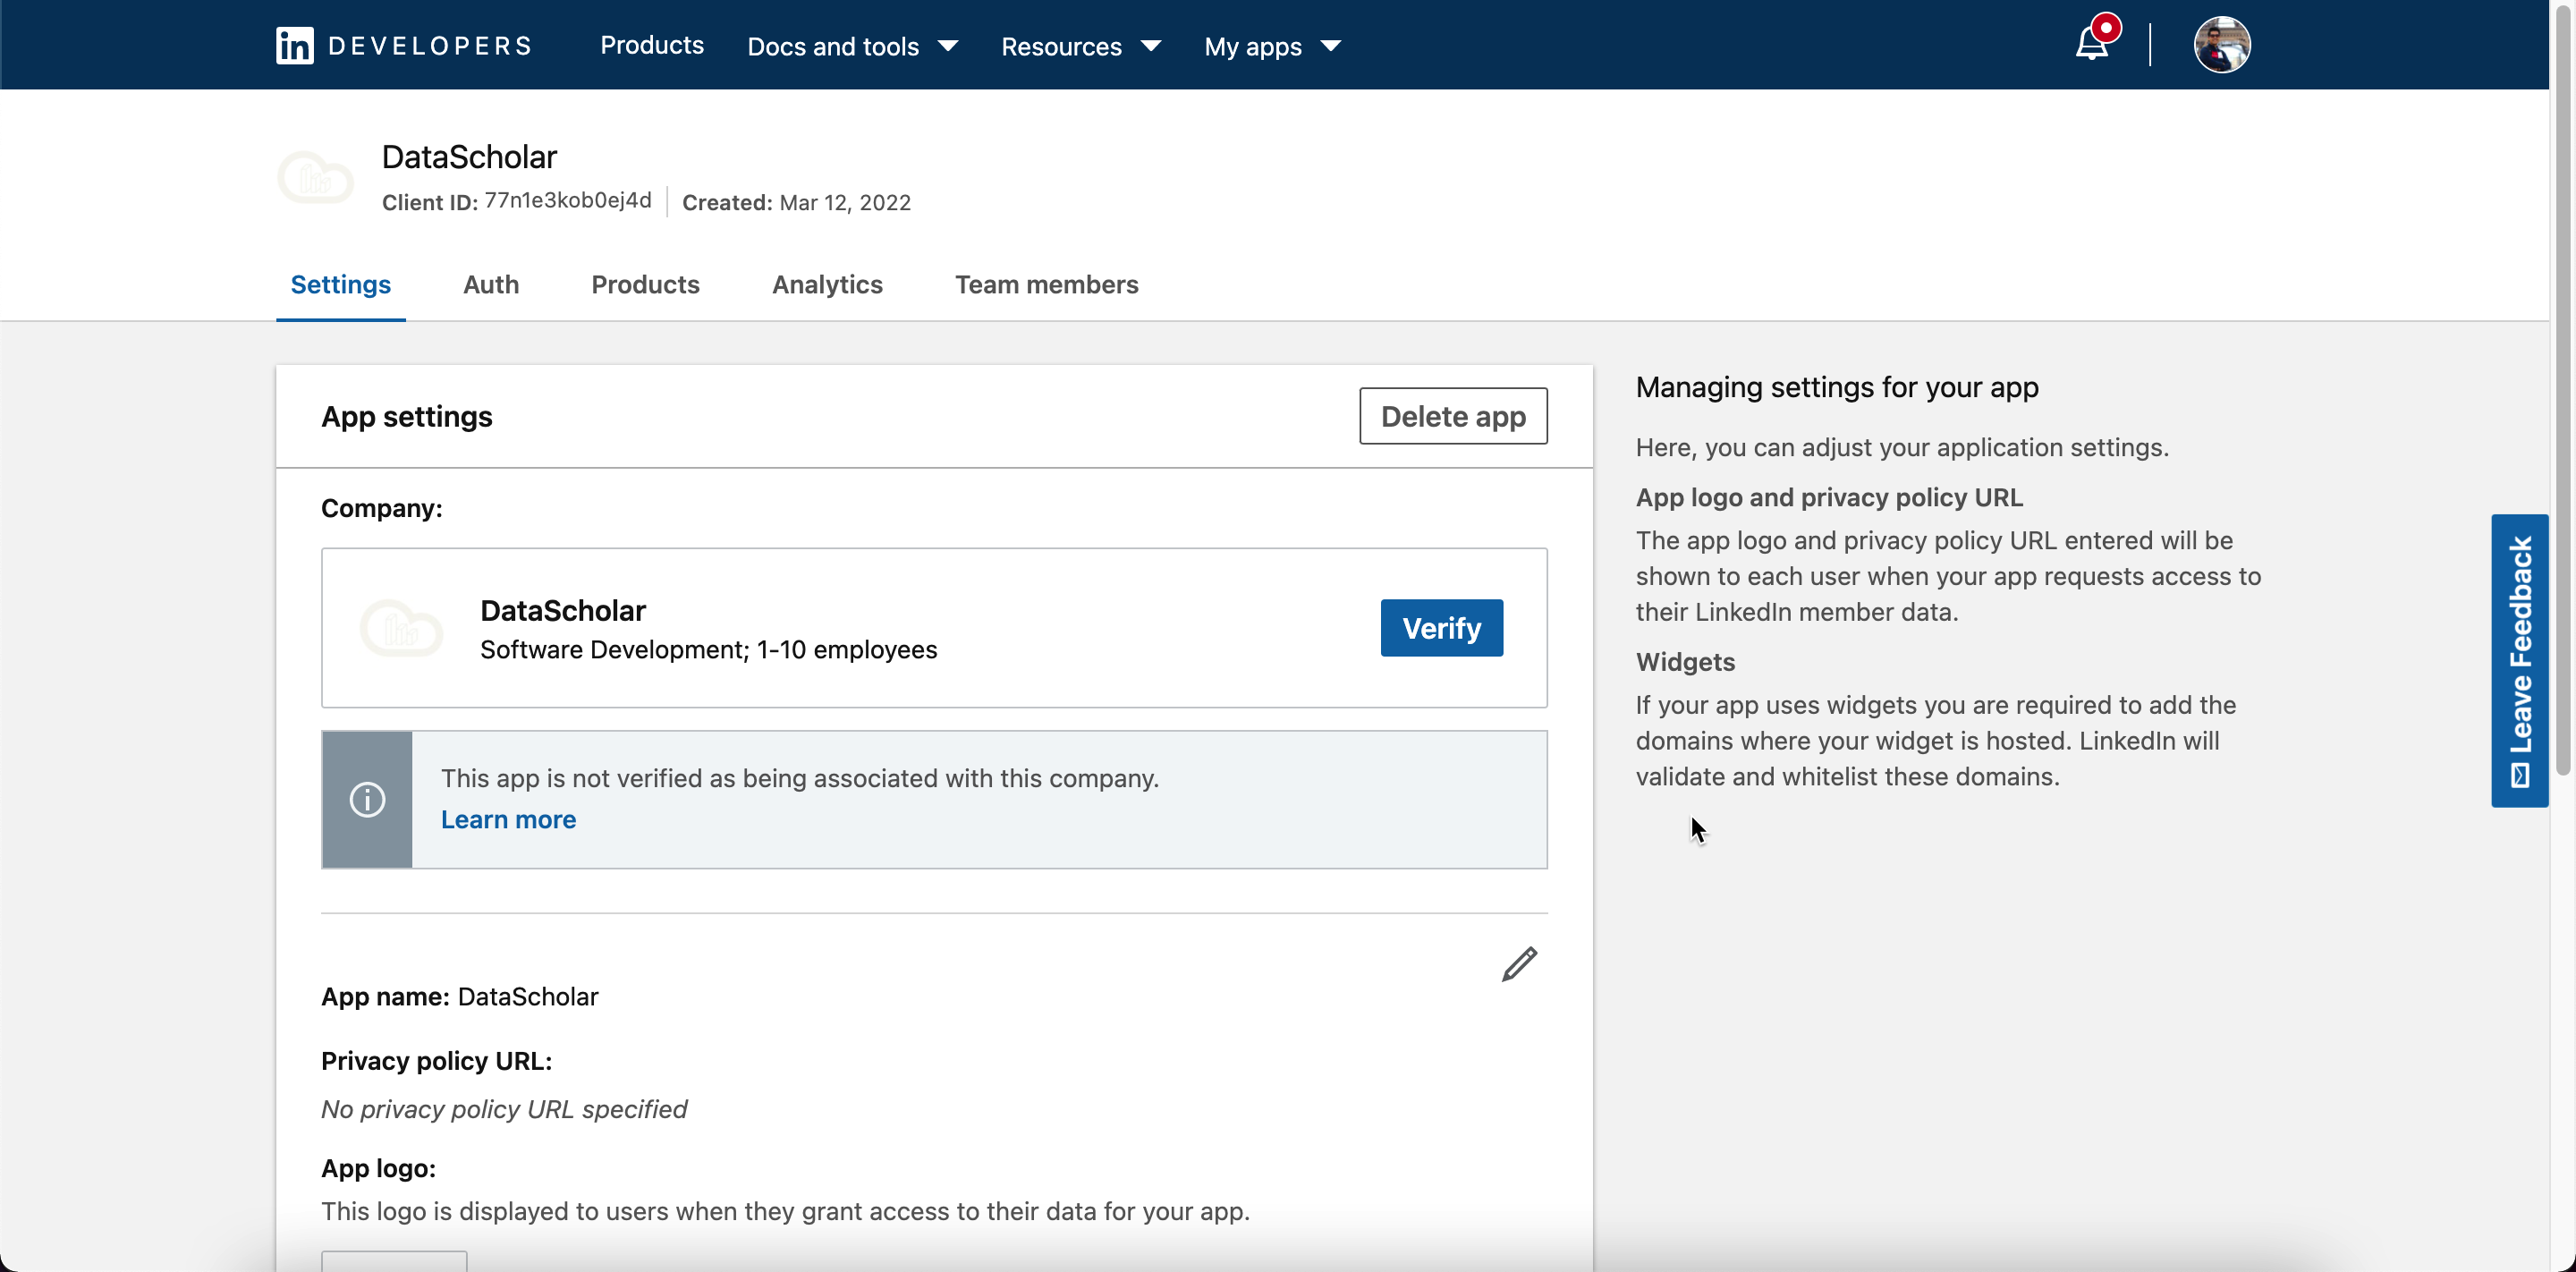Open the My apps dropdown

pyautogui.click(x=1271, y=46)
